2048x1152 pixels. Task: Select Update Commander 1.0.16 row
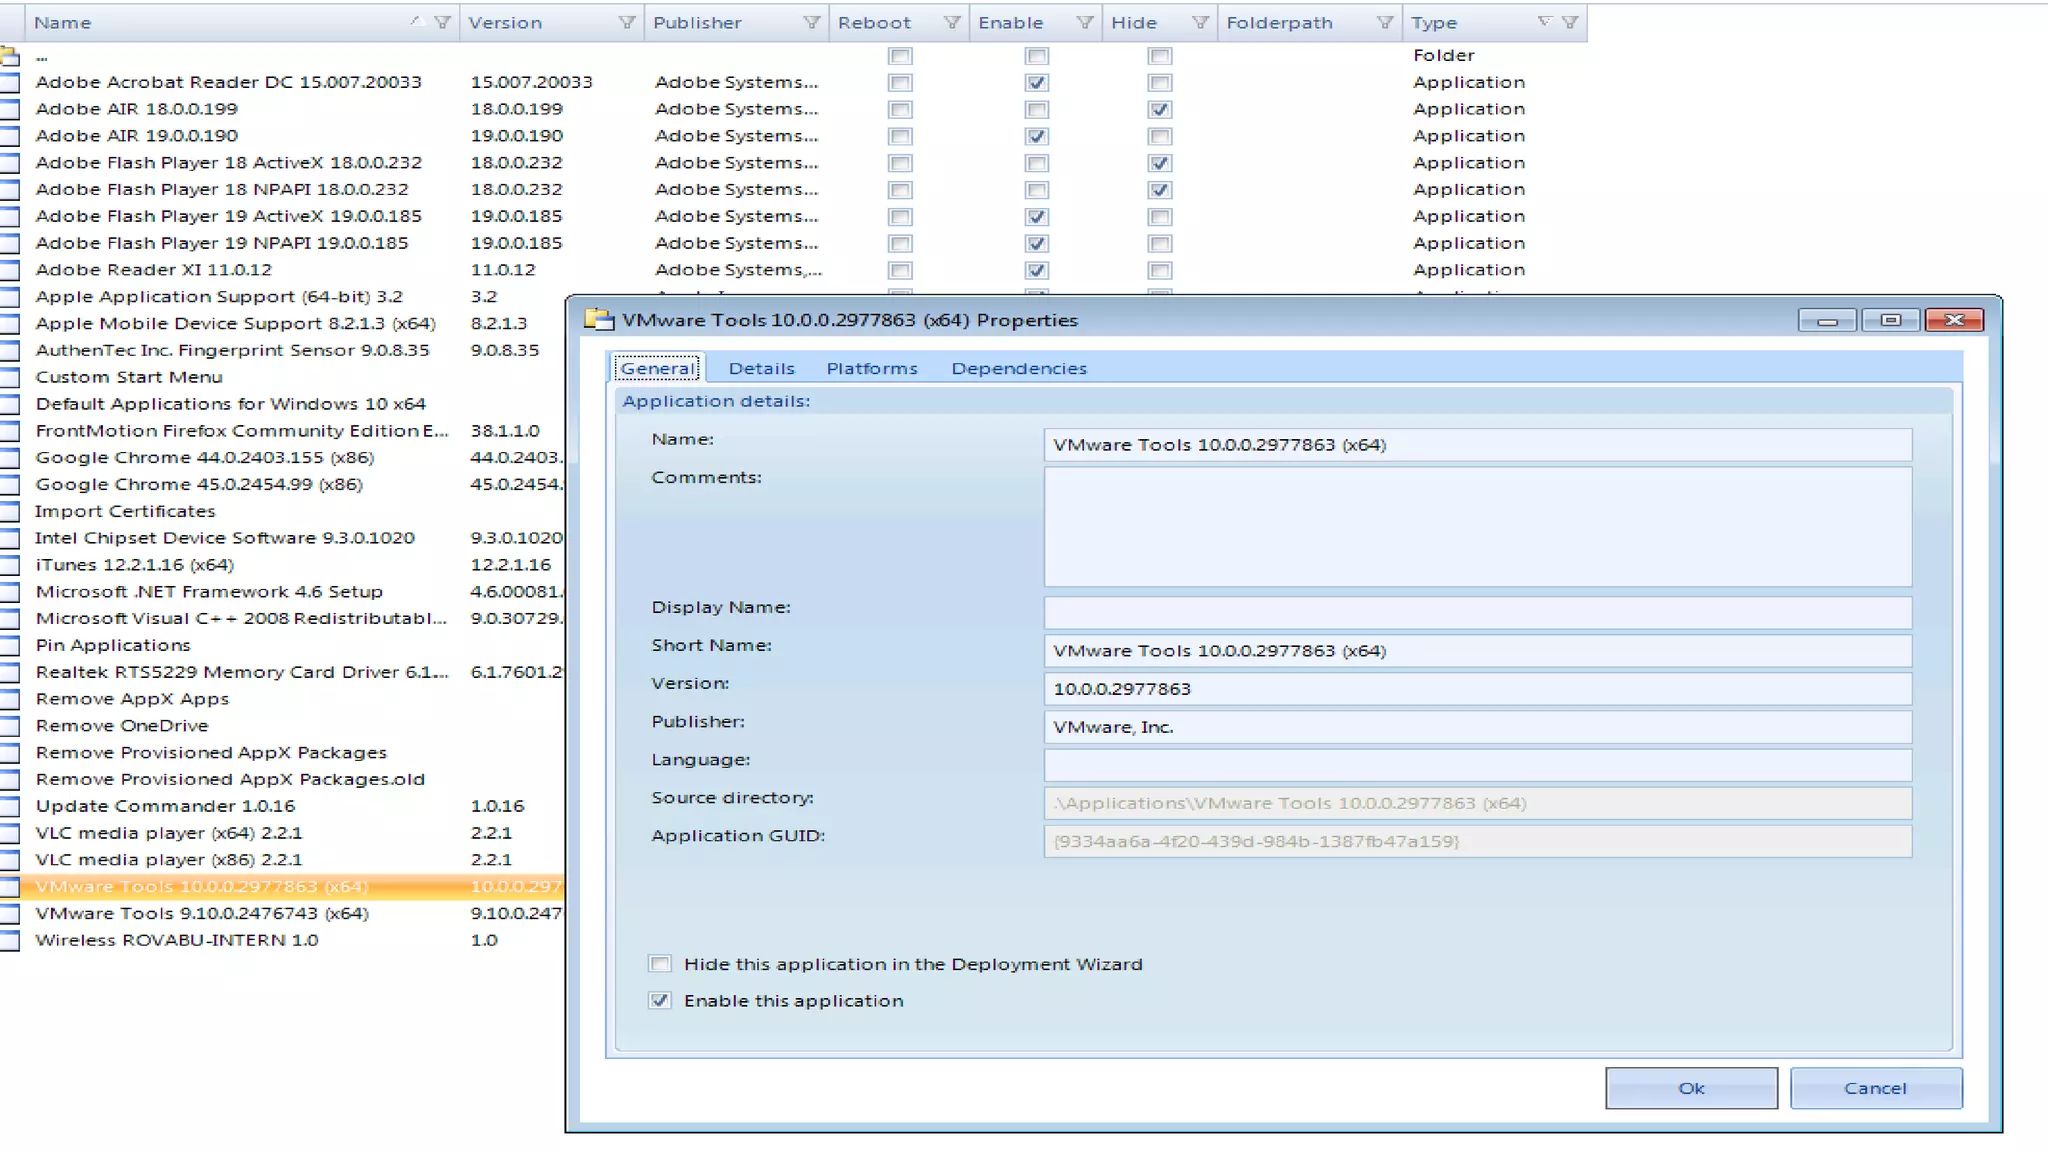(282, 806)
